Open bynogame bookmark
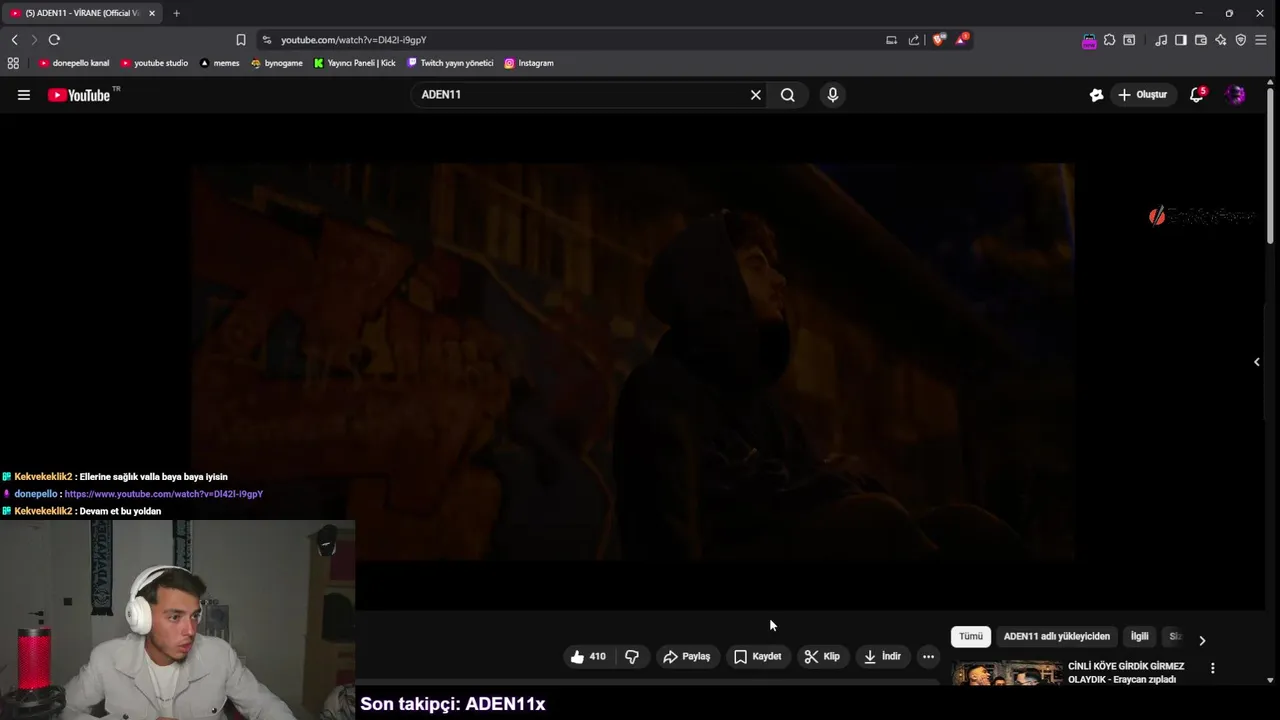The image size is (1280, 720). (x=276, y=63)
